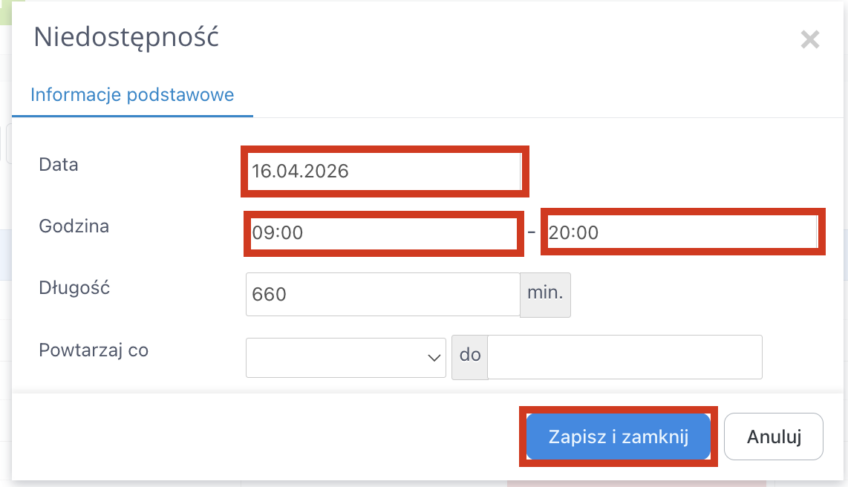Close the Niedostępność dialog with the X
The width and height of the screenshot is (848, 487).
[x=810, y=40]
